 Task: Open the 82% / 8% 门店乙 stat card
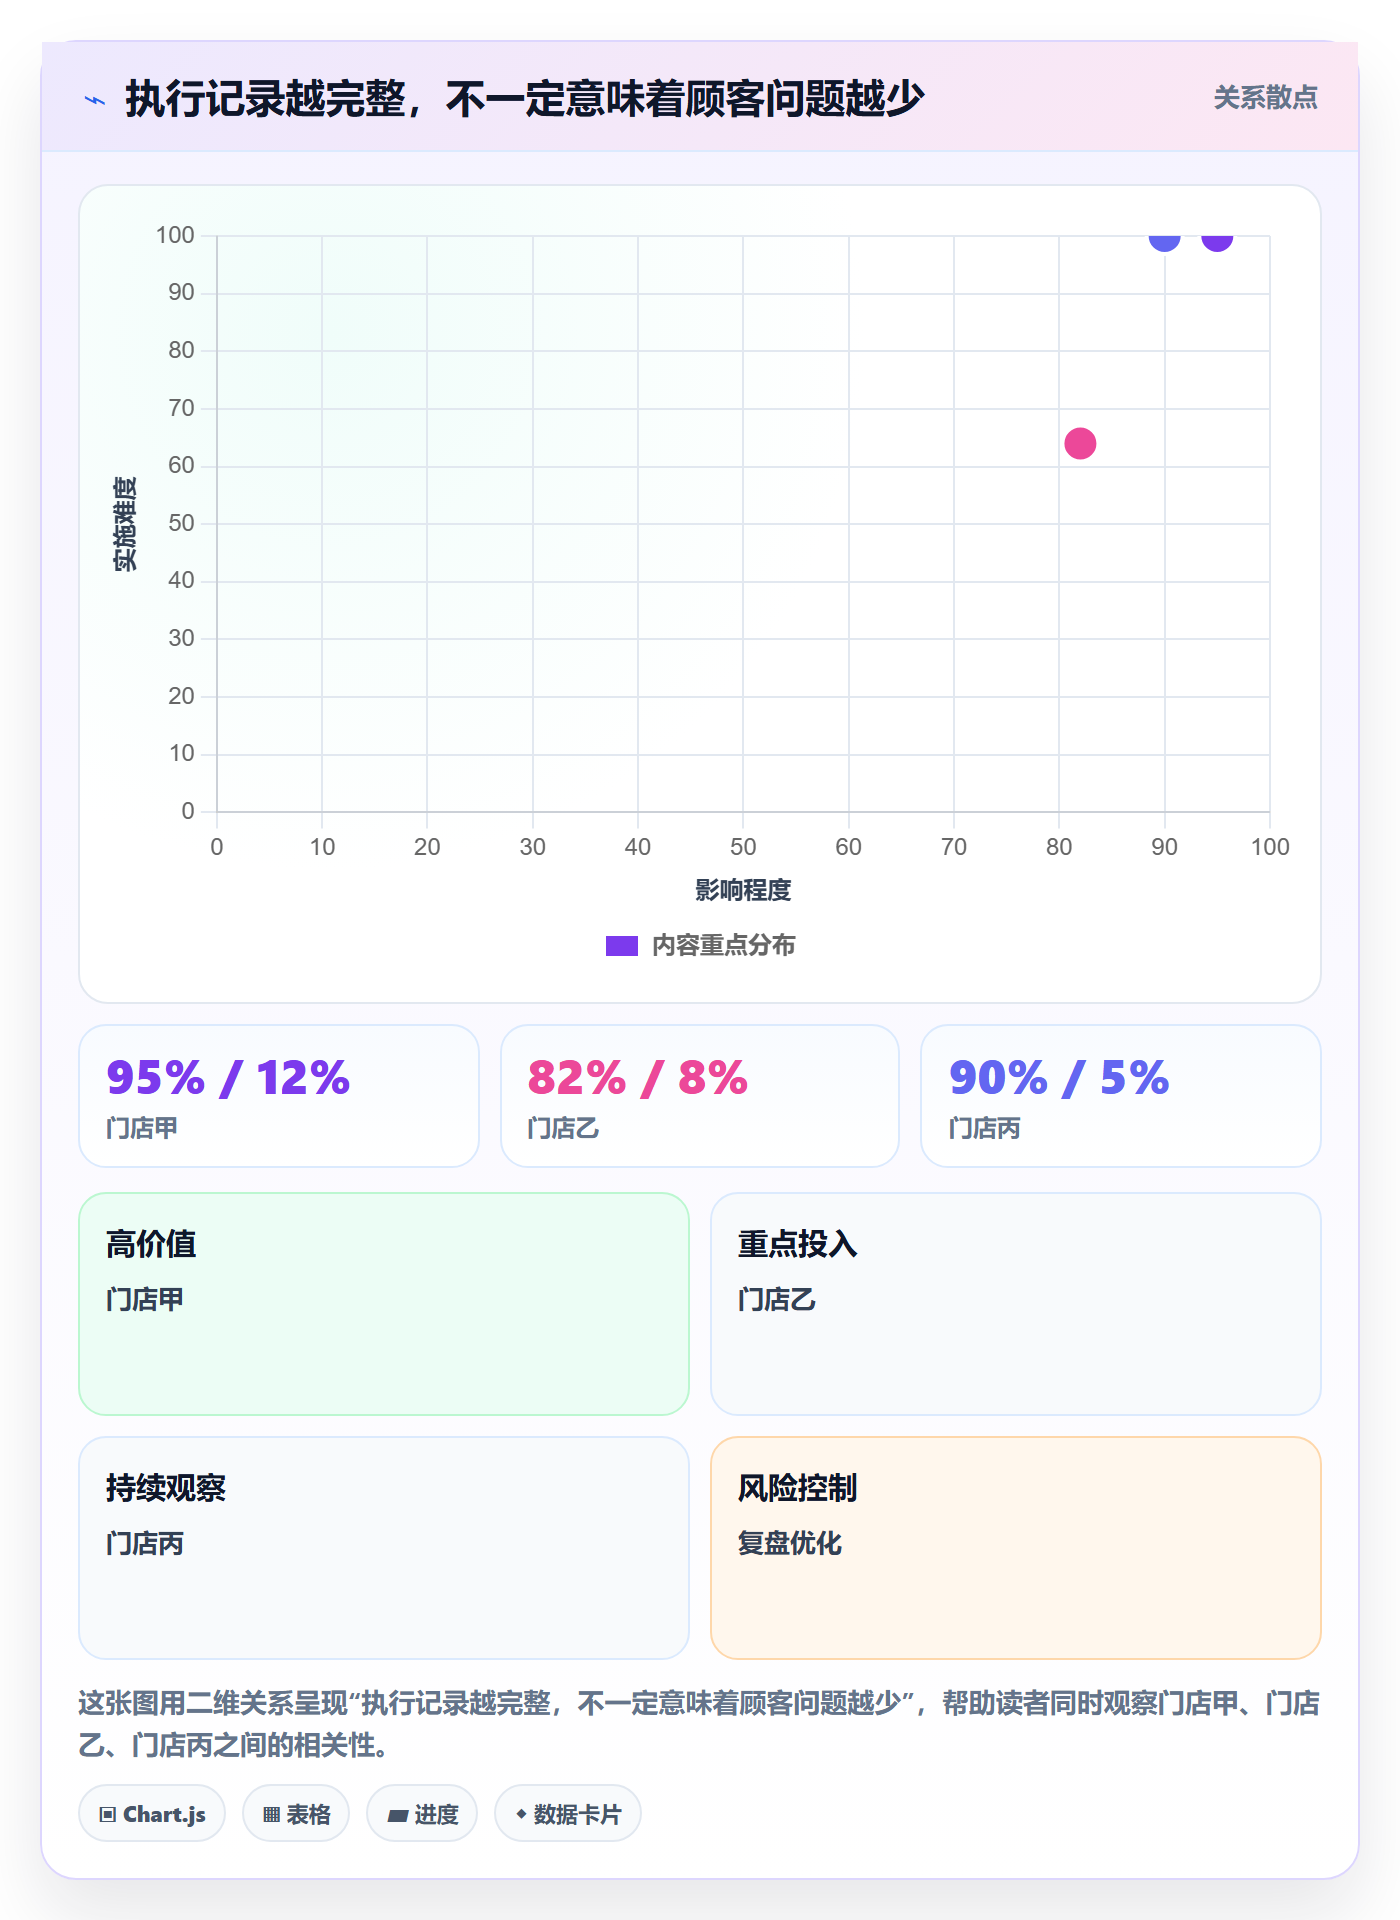[x=700, y=1096]
